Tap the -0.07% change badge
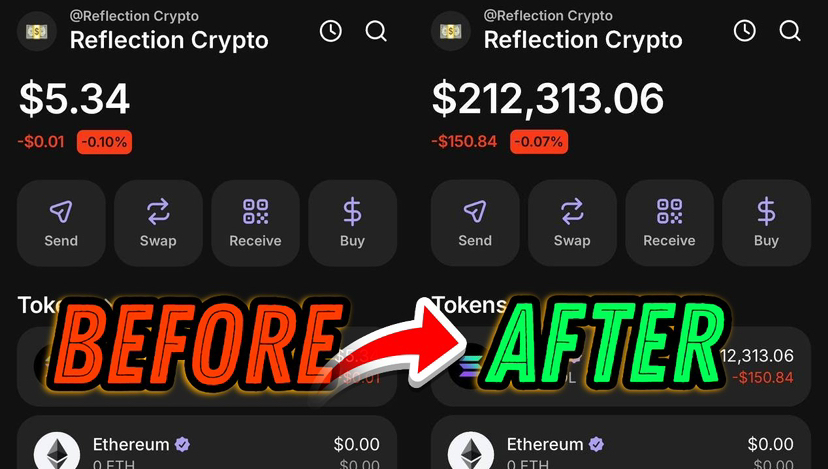Screen dimensions: 828x469 539,142
